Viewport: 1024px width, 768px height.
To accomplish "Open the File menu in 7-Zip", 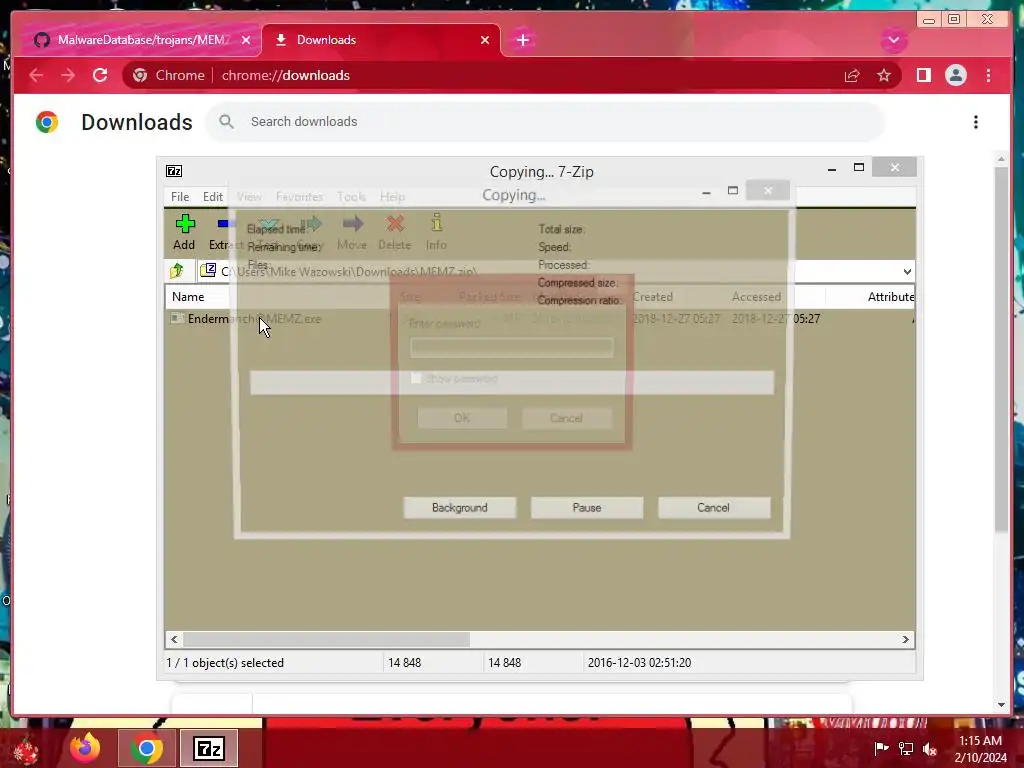I will (180, 197).
